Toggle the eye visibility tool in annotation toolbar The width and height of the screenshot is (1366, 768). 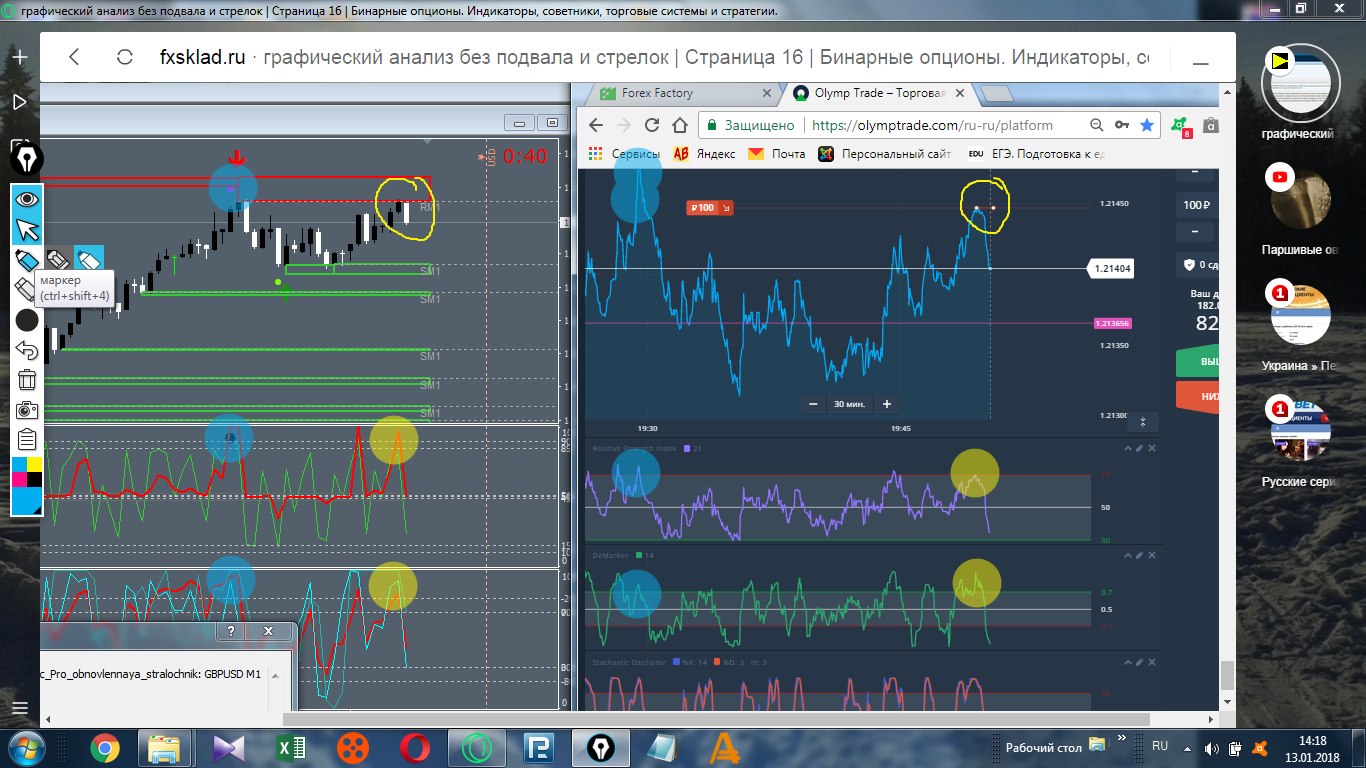coord(27,199)
